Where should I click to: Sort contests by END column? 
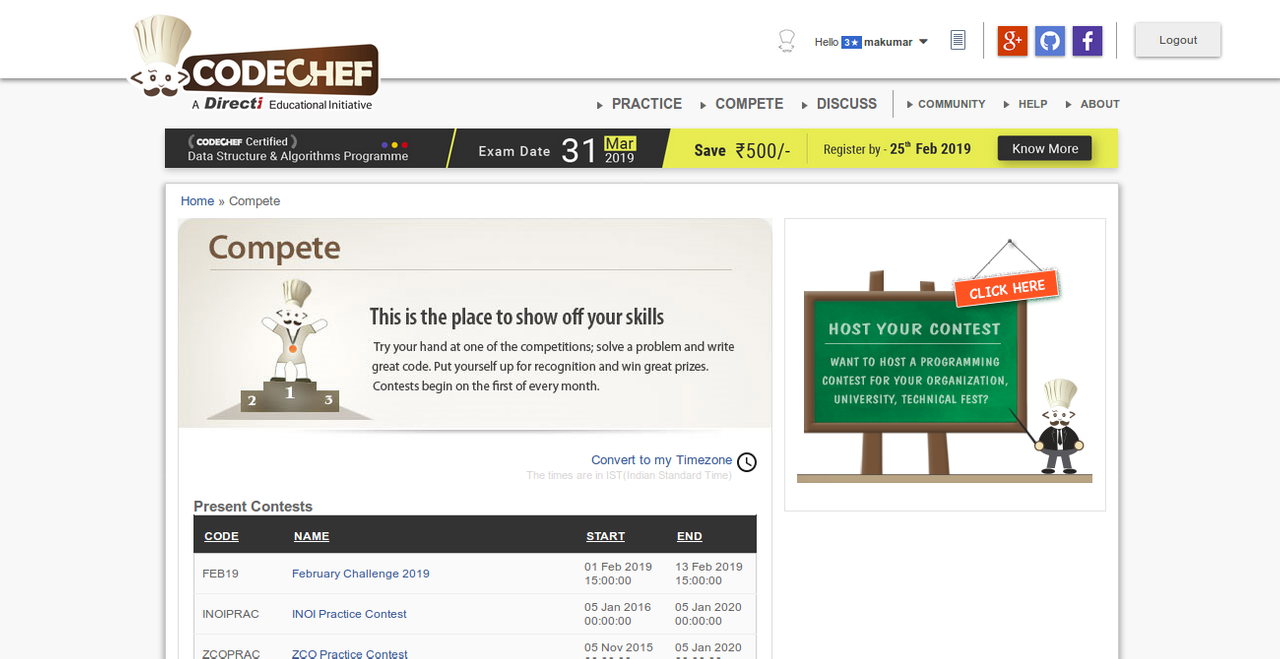[689, 537]
